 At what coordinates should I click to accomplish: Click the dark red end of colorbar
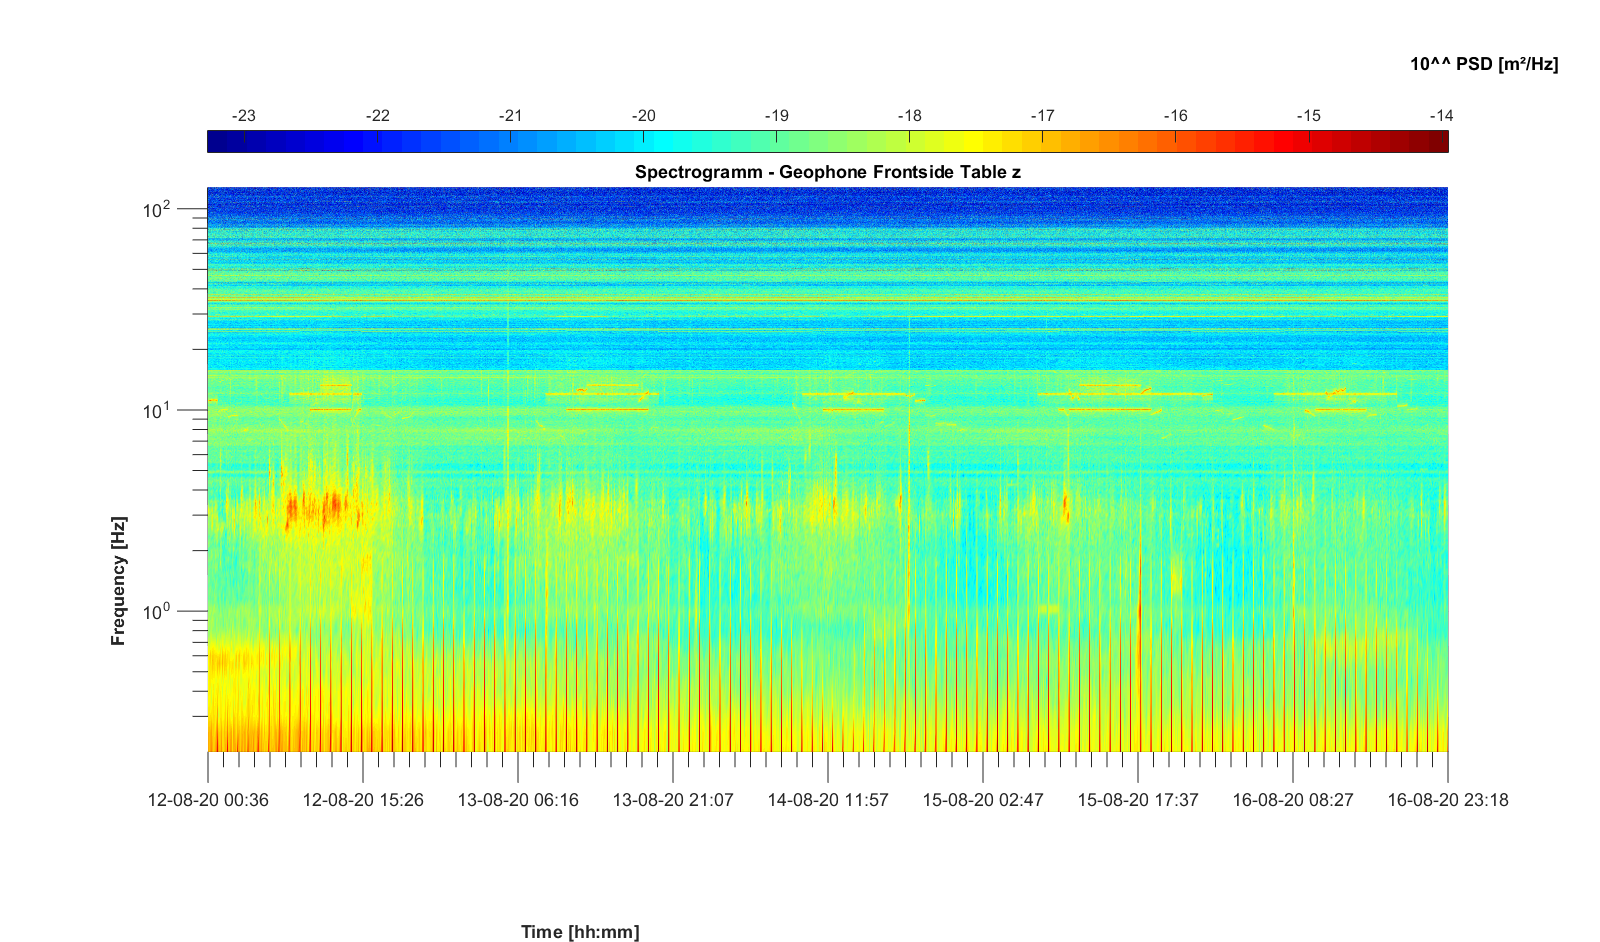1435,142
